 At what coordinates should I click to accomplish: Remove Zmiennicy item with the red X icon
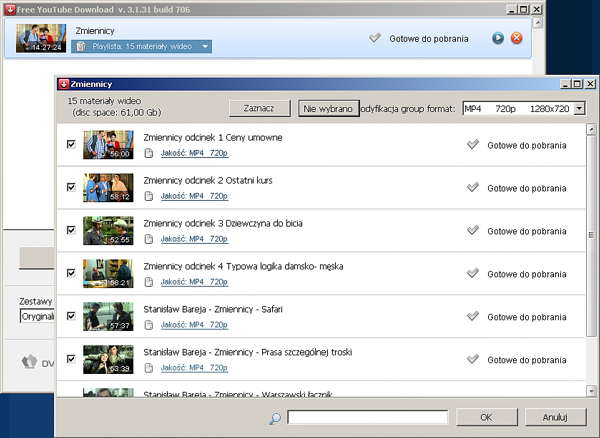[x=517, y=38]
